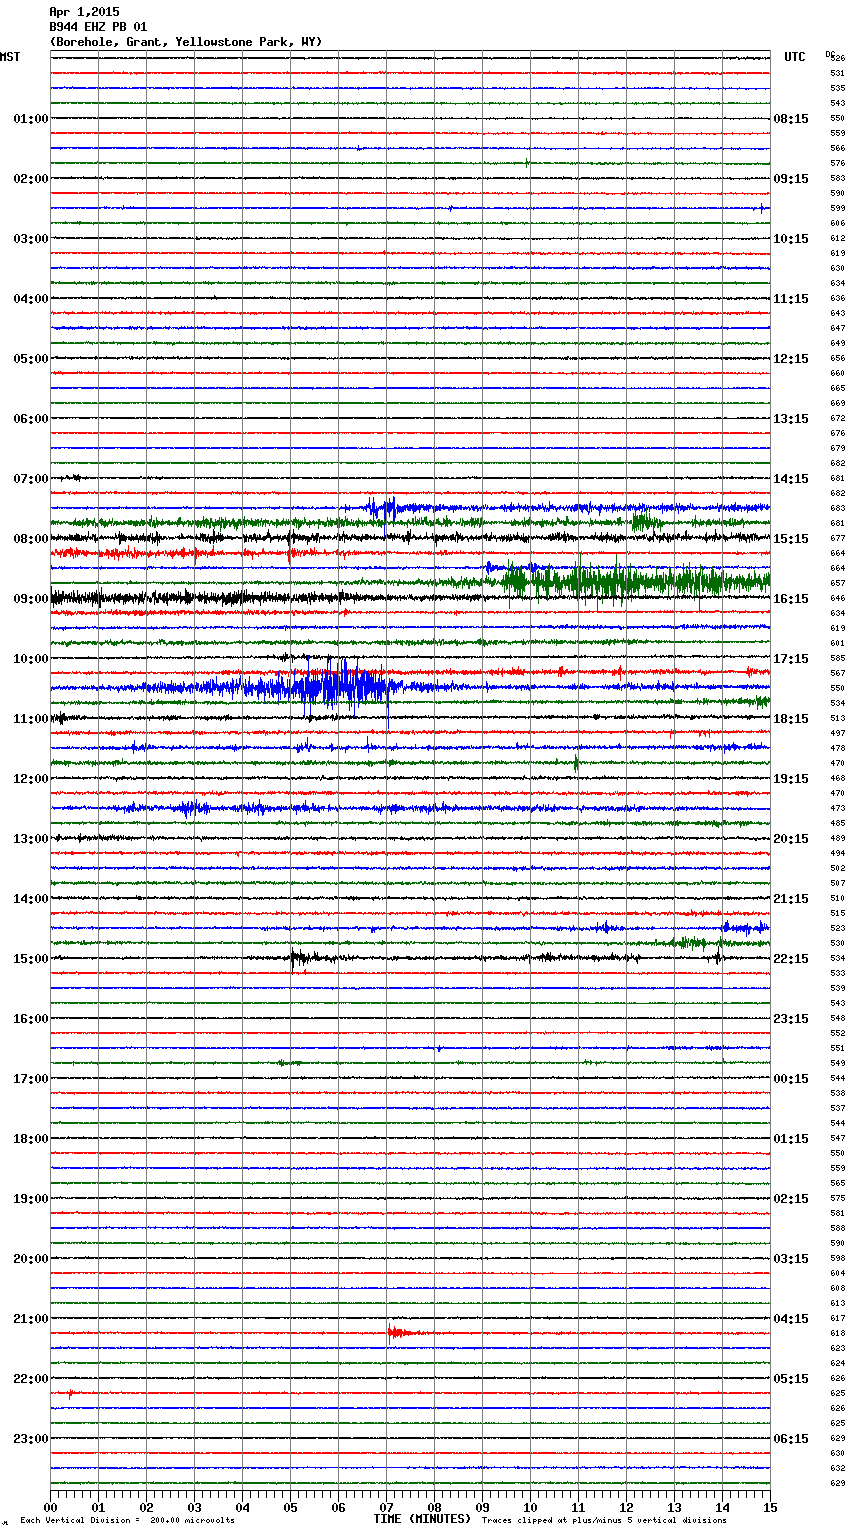Click the blue event onset on 07:30 trace
850x1534 pixels.
(380, 508)
